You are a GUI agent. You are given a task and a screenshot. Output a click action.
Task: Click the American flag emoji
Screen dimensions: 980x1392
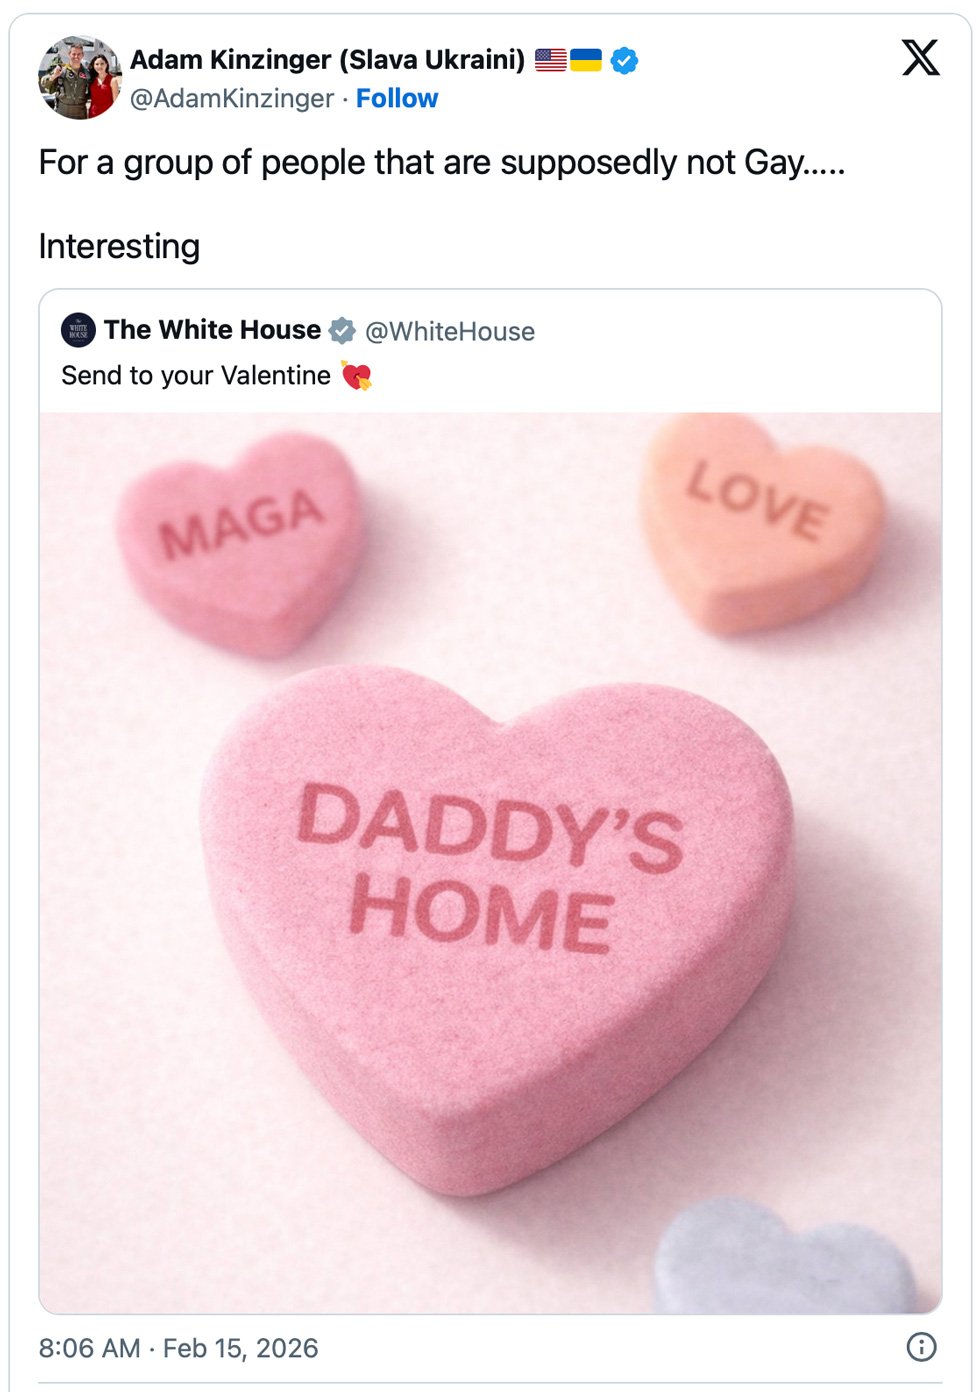point(550,60)
